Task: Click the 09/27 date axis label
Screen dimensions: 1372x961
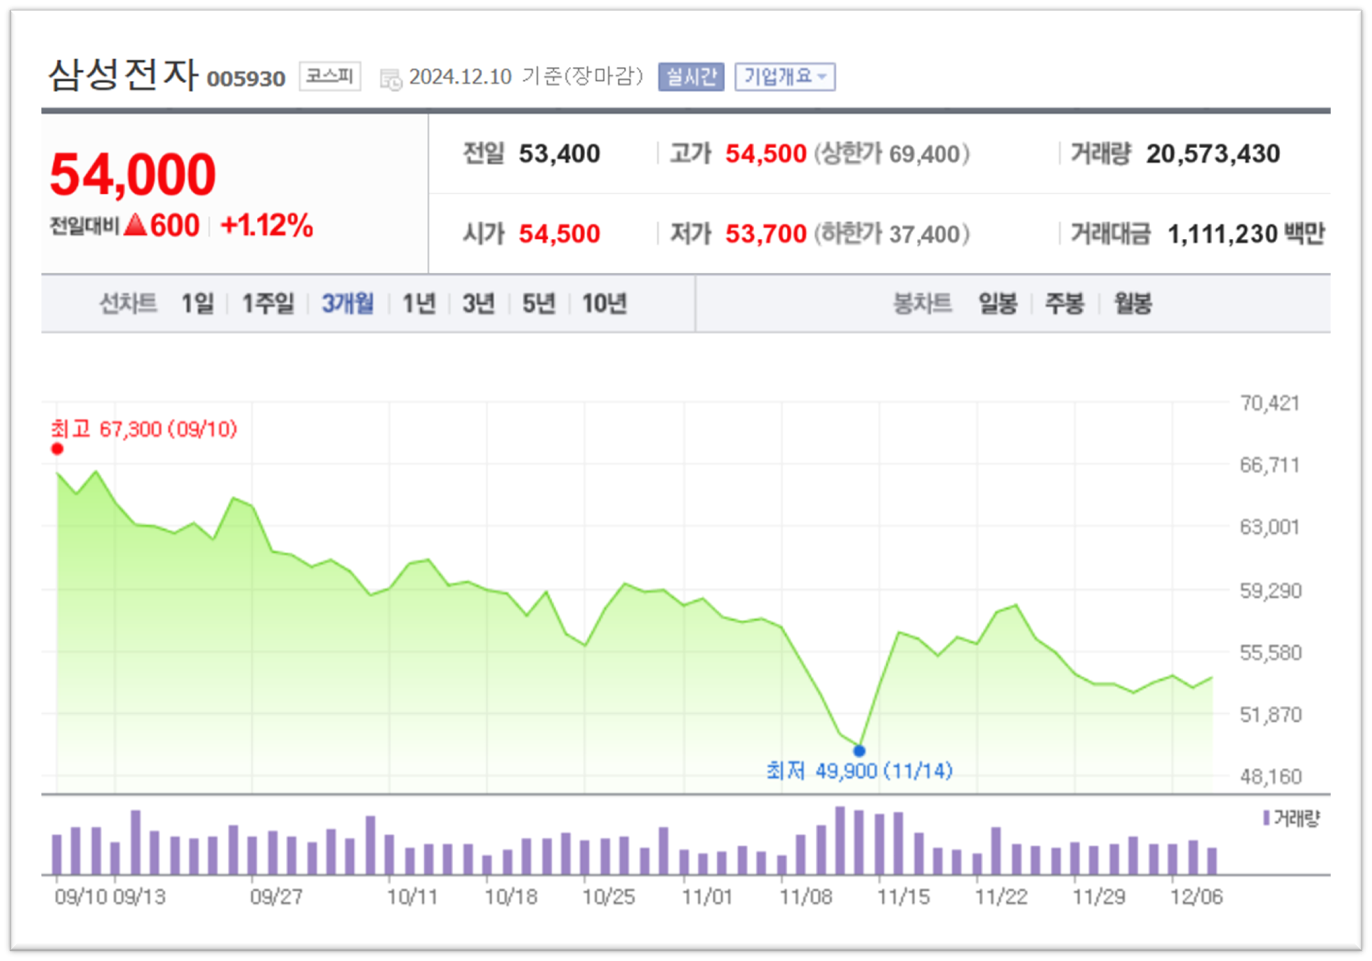Action: pos(276,897)
